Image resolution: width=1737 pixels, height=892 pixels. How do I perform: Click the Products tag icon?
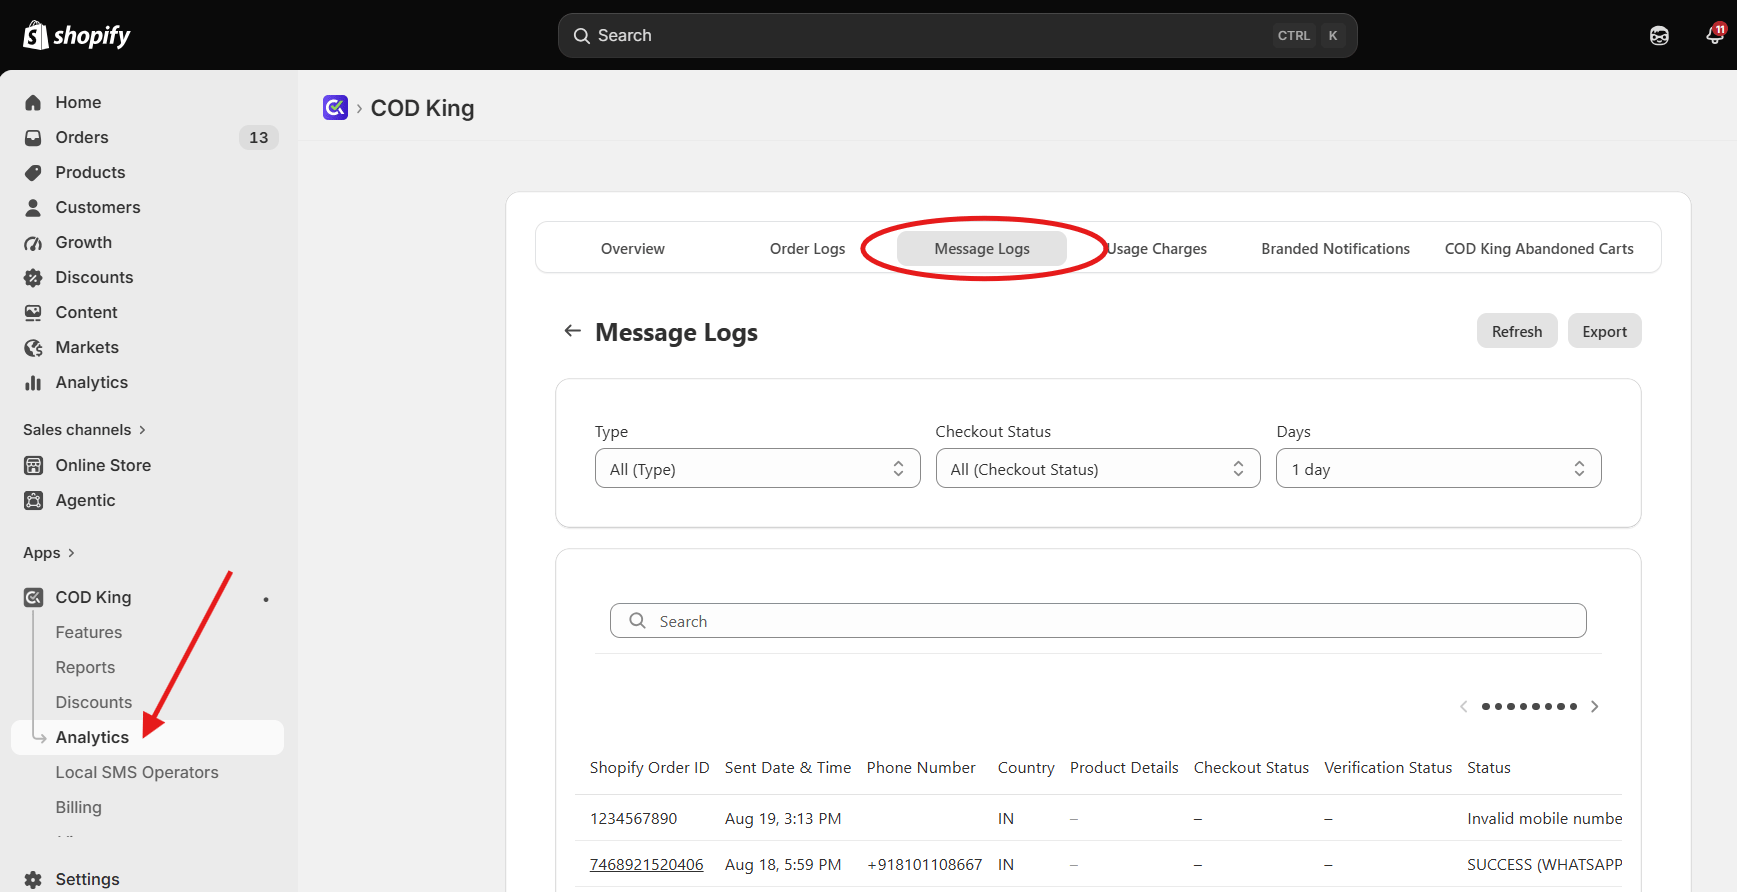[x=33, y=172]
